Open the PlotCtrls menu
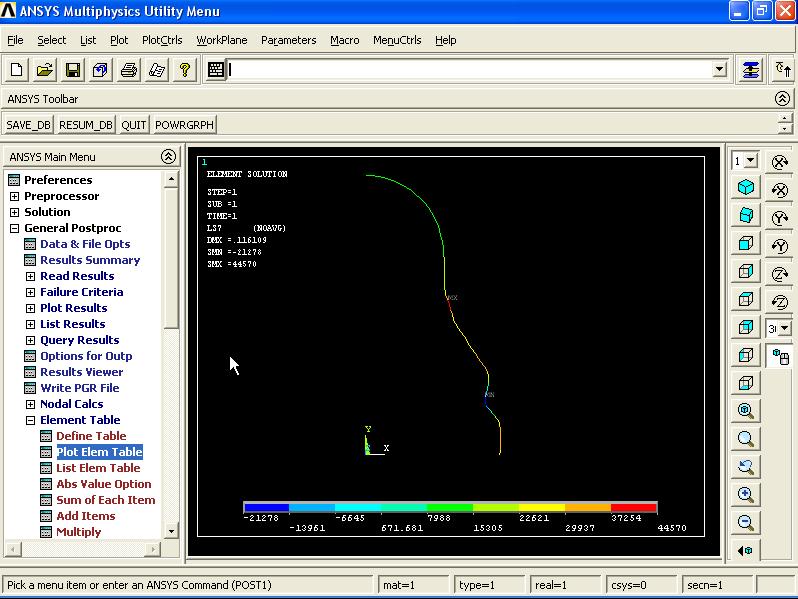The image size is (798, 599). click(x=162, y=40)
